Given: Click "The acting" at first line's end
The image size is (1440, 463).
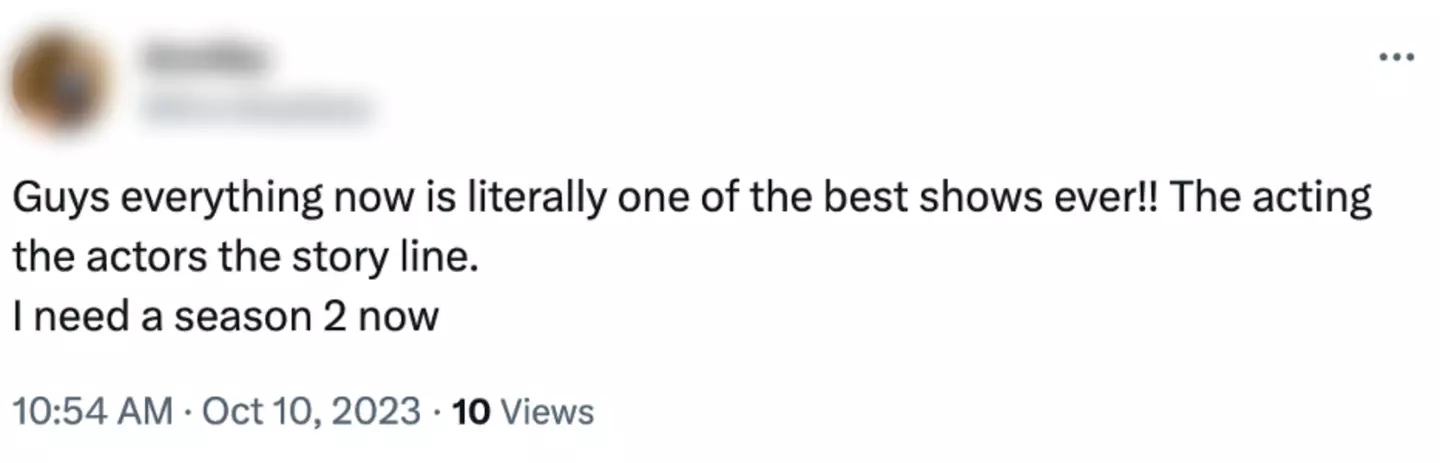Looking at the screenshot, I should tap(1270, 200).
